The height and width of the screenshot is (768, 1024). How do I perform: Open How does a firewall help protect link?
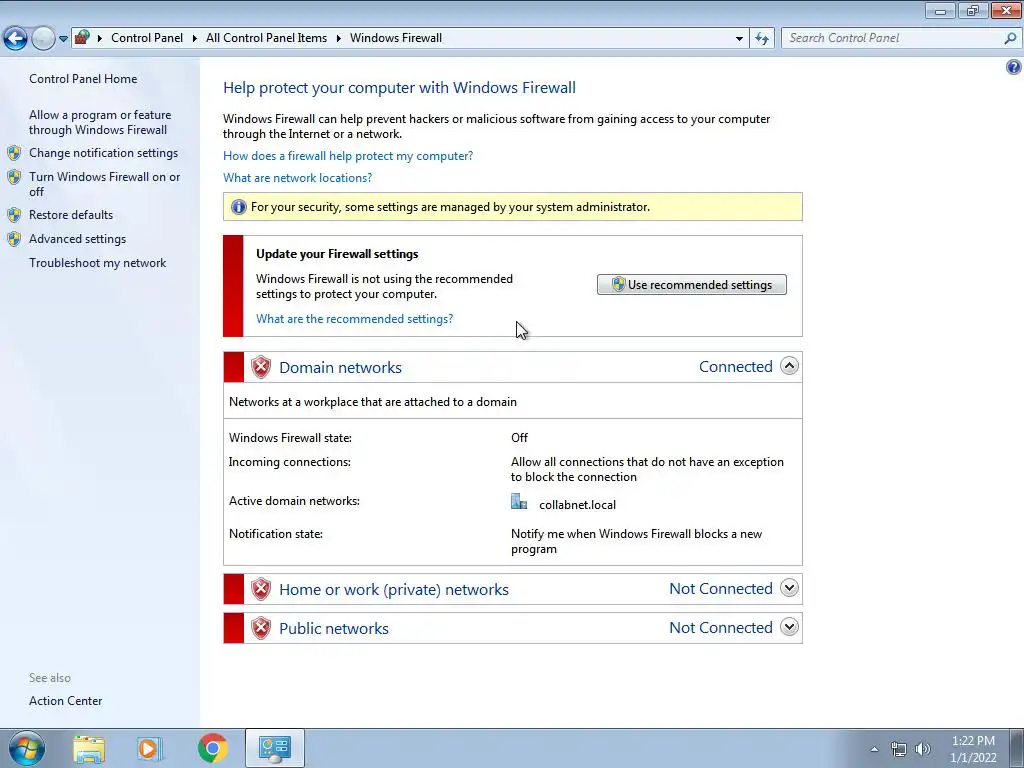click(x=348, y=156)
